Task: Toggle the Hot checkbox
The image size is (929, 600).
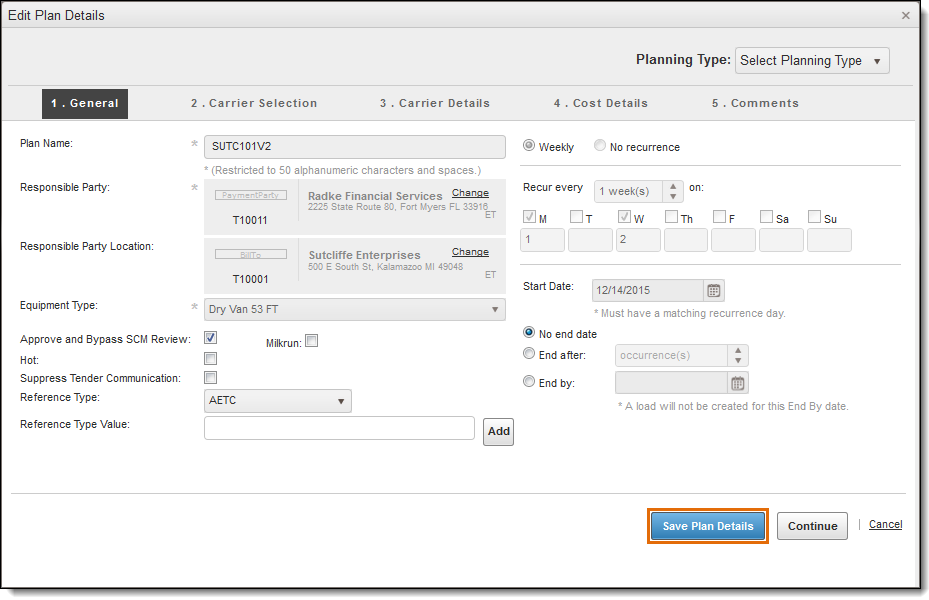Action: 211,358
